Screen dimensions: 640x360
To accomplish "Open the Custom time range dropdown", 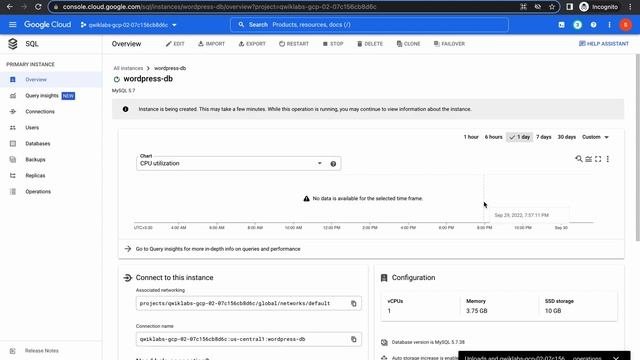I will pyautogui.click(x=595, y=137).
